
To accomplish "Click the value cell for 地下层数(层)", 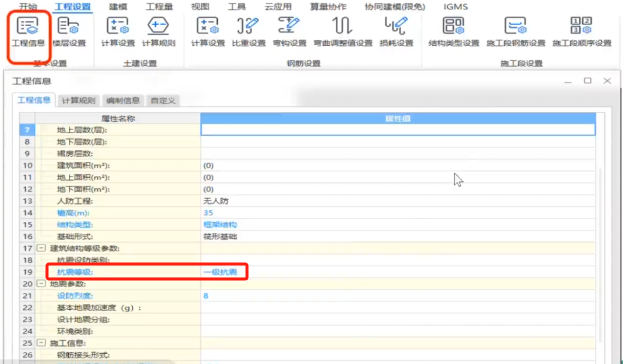I will [398, 141].
